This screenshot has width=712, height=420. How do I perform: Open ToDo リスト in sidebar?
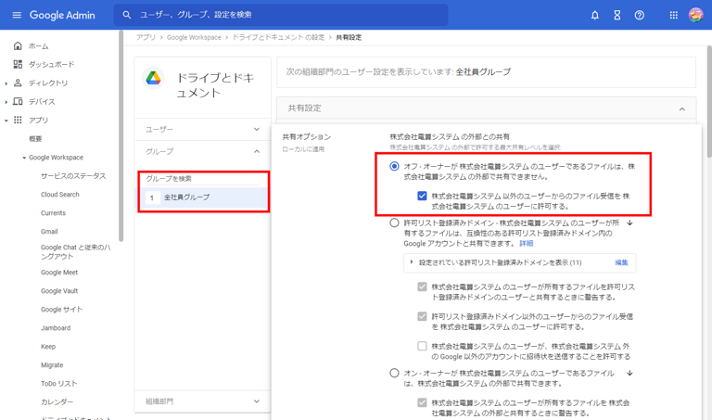click(59, 384)
